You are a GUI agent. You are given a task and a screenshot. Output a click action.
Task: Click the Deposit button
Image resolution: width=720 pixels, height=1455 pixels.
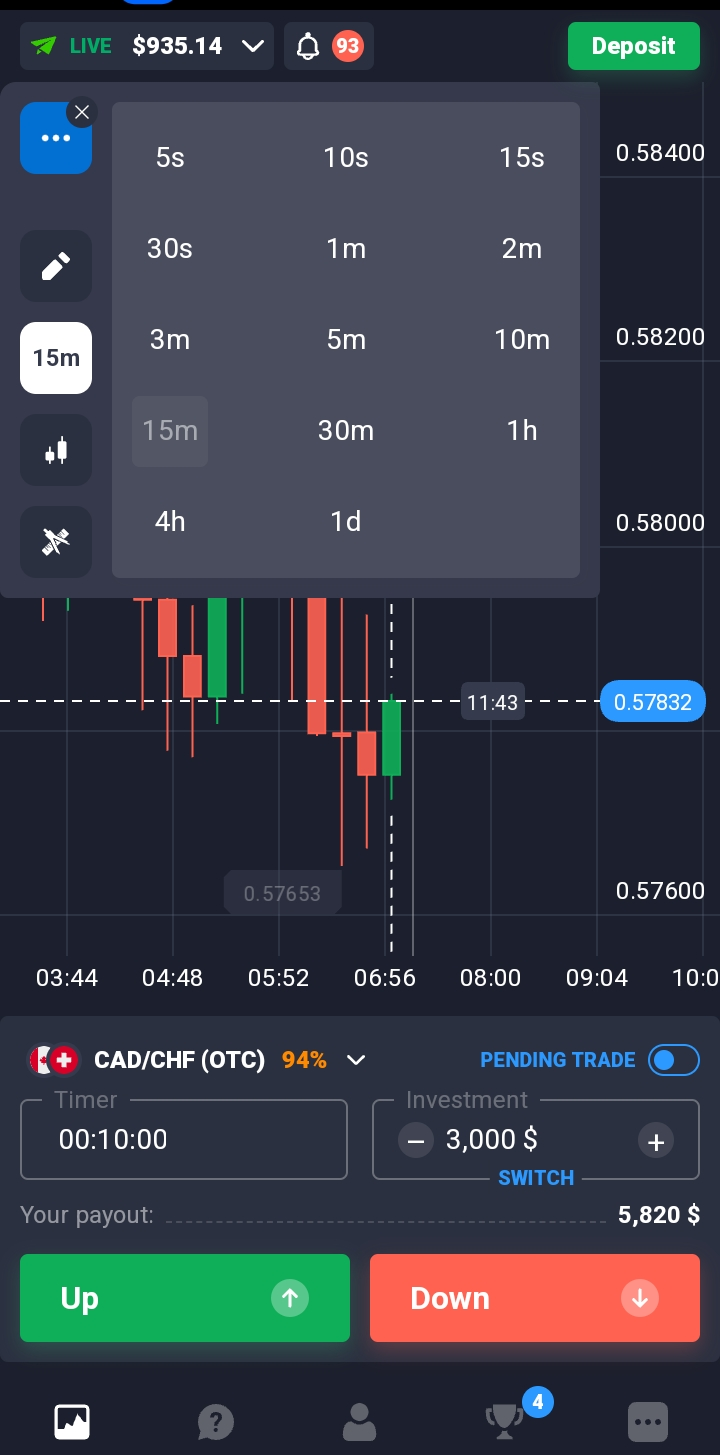point(633,46)
